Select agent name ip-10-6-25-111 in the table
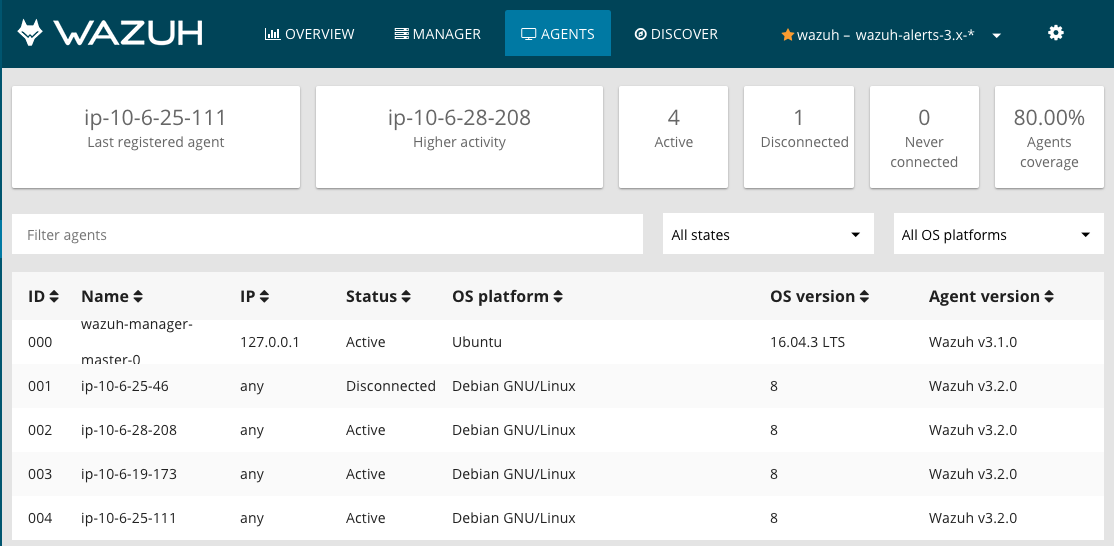 128,518
